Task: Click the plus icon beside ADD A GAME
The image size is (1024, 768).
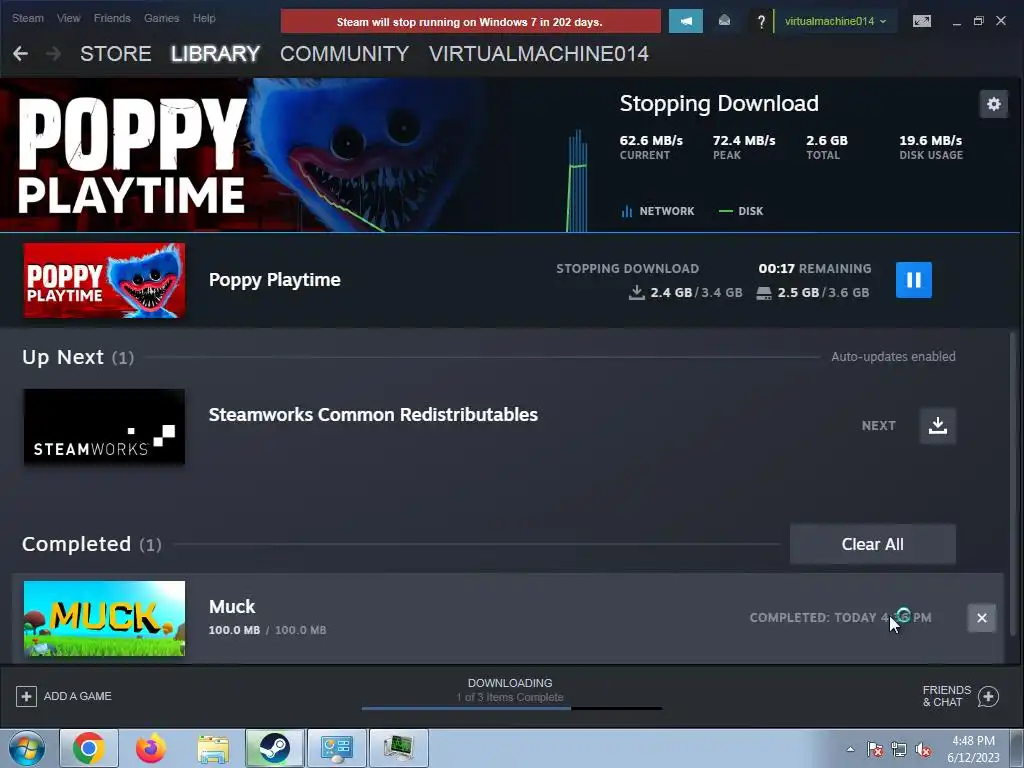Action: pyautogui.click(x=26, y=696)
